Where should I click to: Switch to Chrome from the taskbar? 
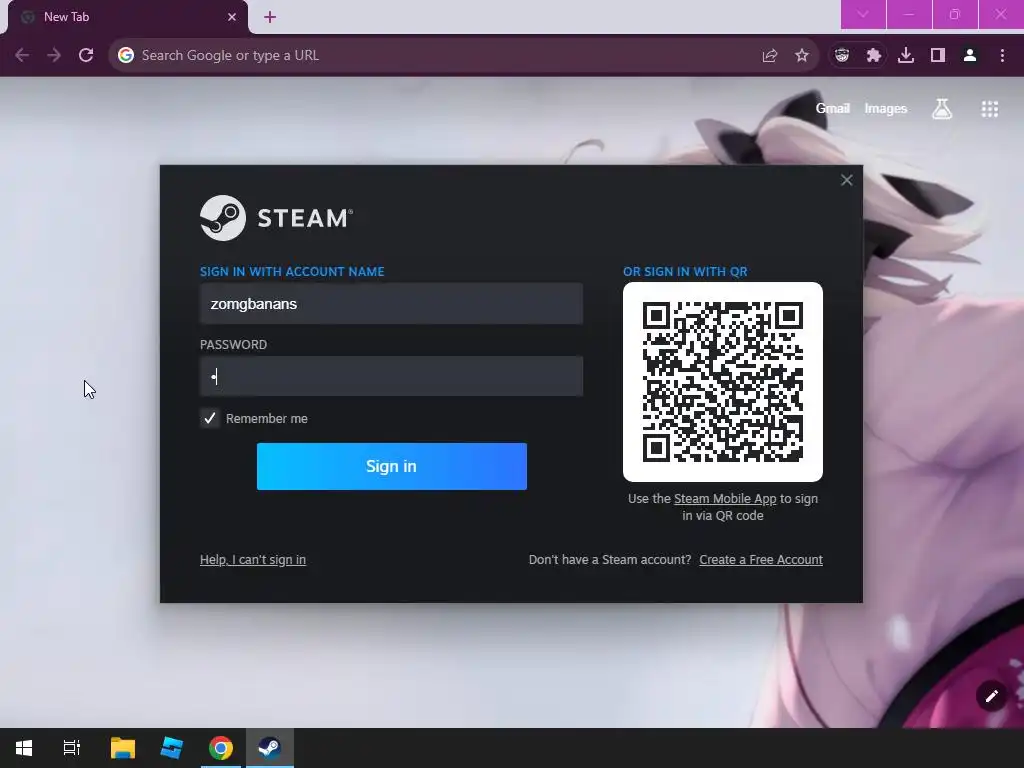click(221, 748)
